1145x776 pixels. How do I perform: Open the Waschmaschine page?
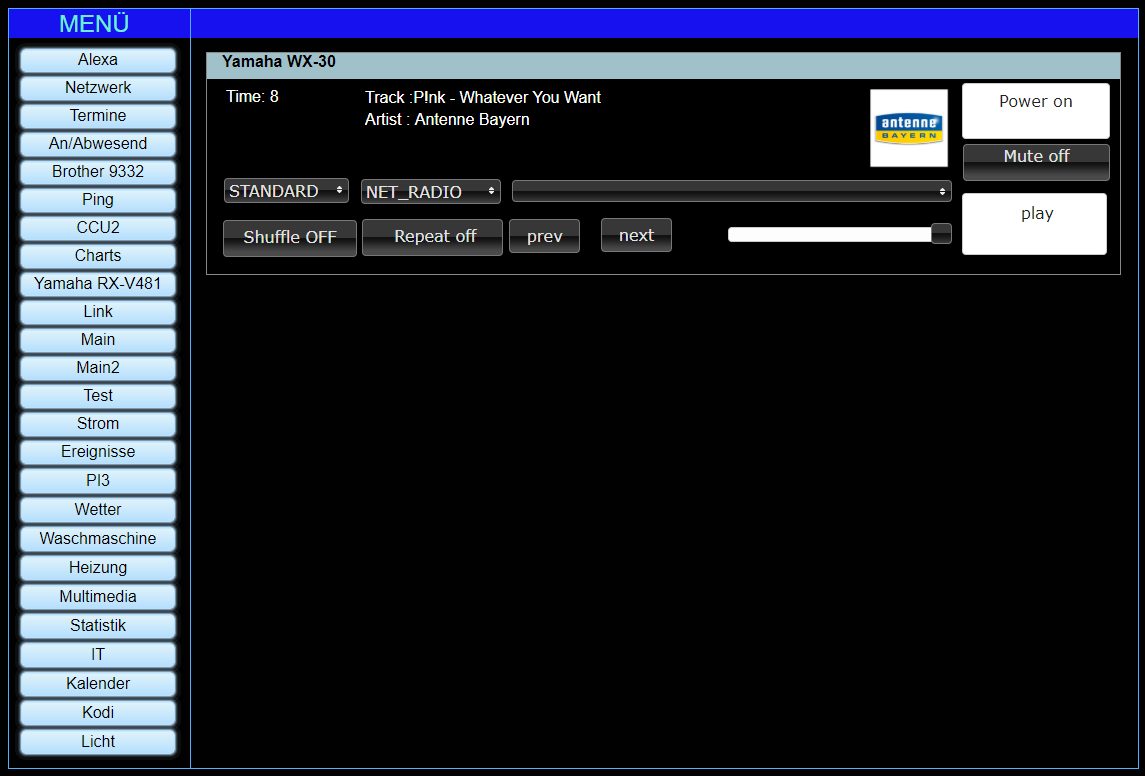point(98,539)
